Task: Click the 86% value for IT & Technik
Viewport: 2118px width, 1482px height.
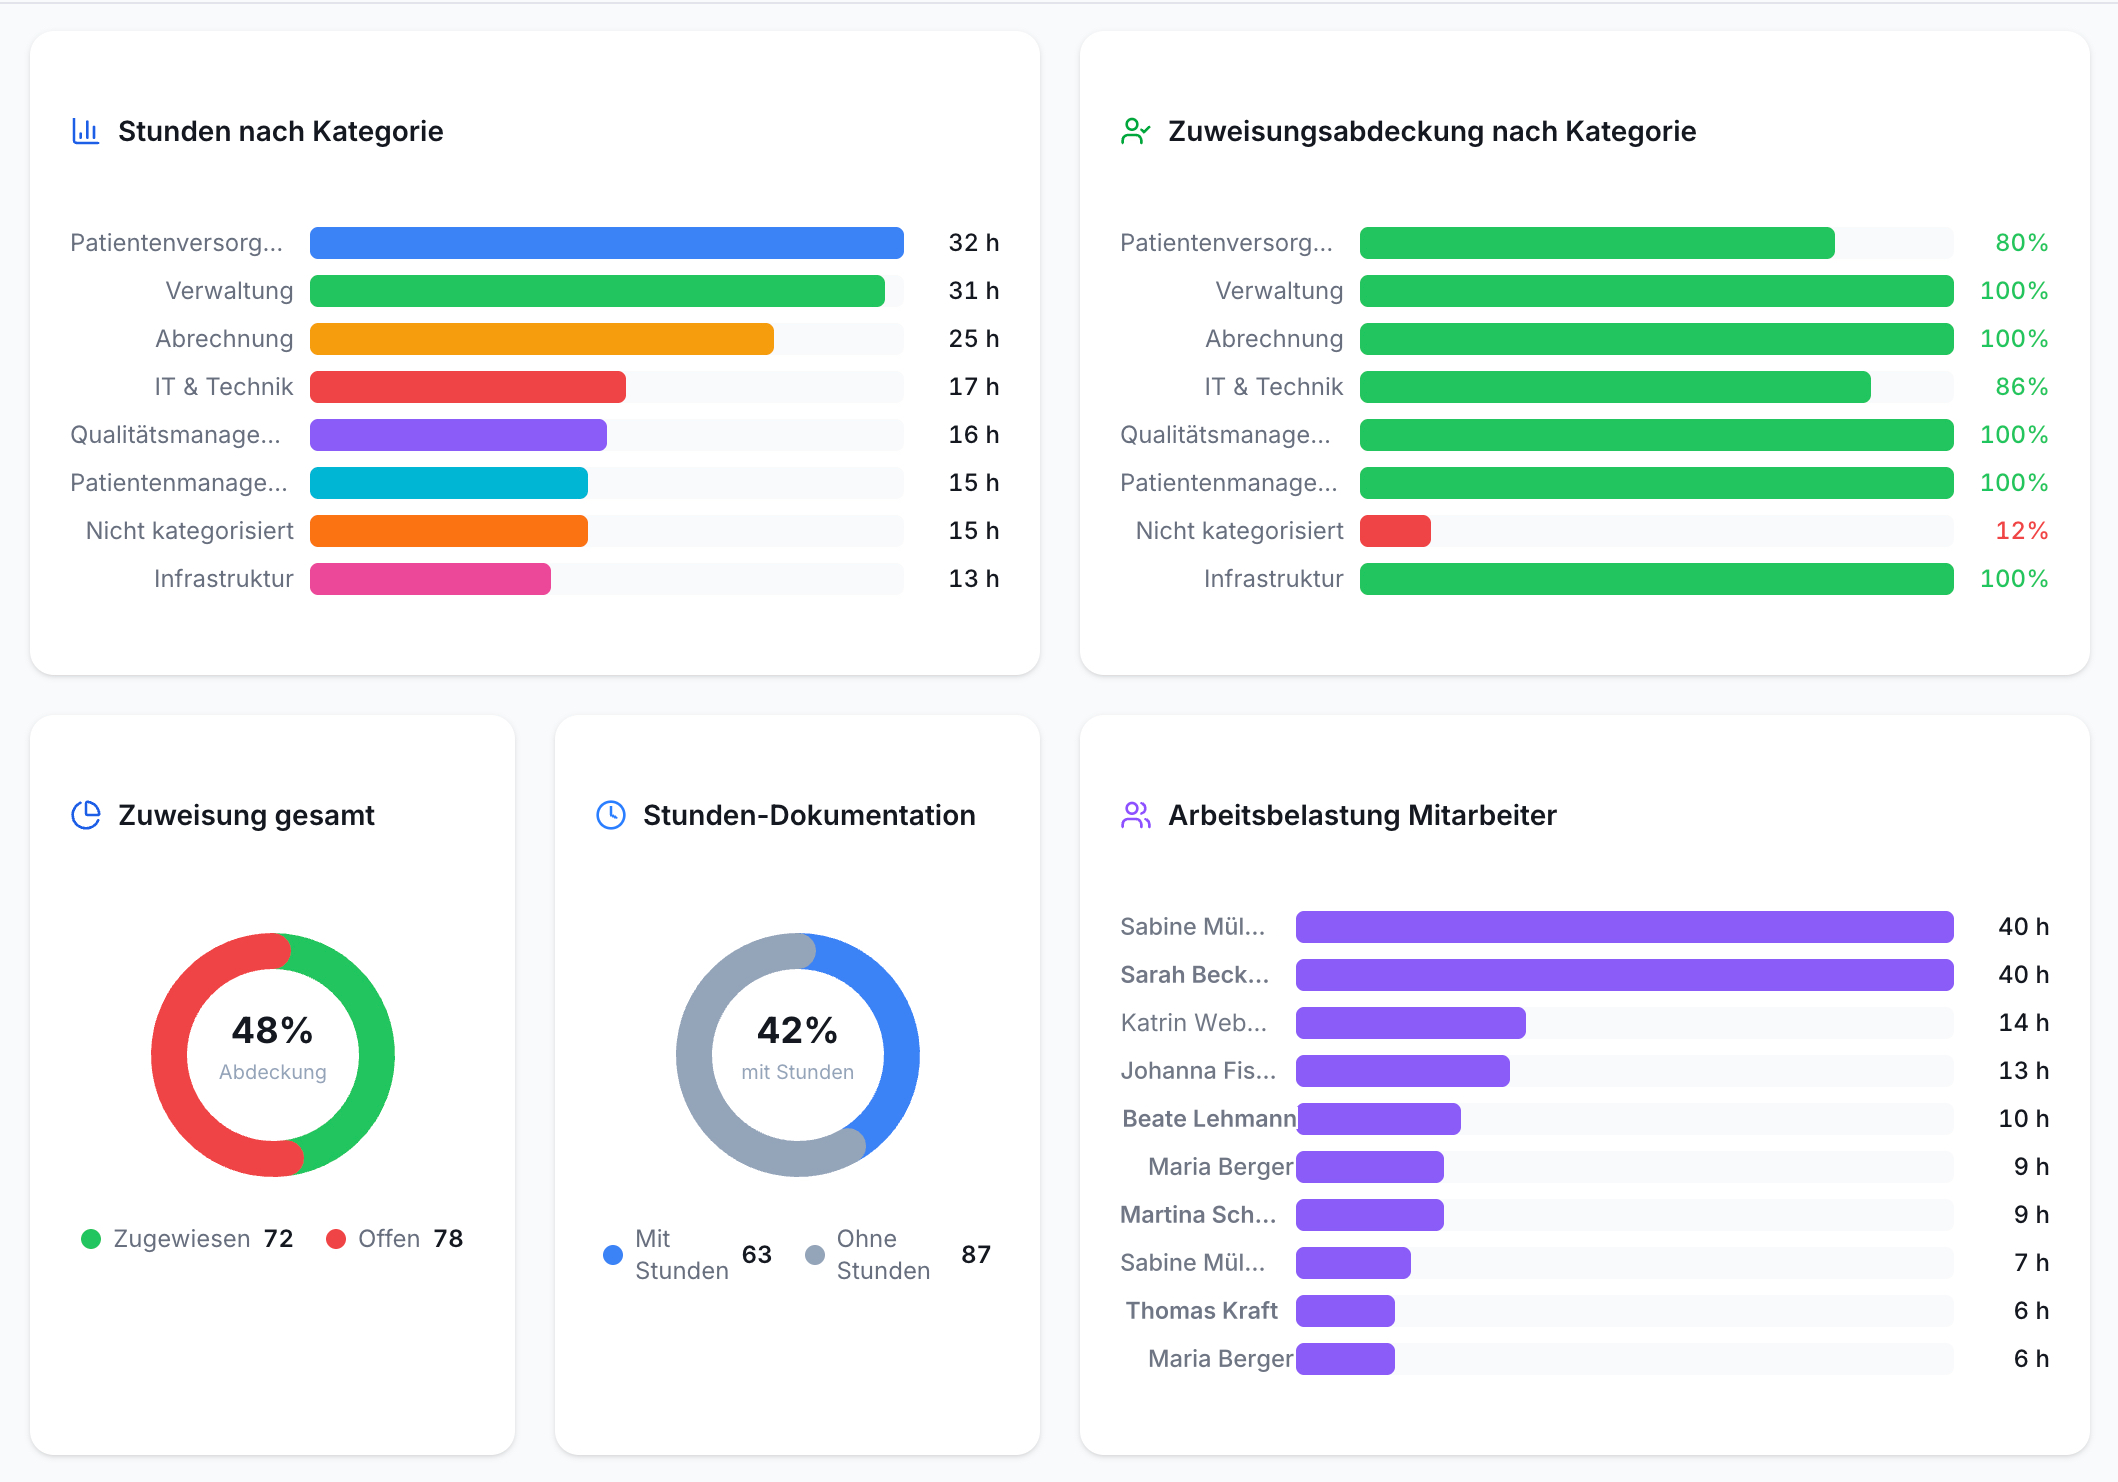Action: pos(2022,387)
